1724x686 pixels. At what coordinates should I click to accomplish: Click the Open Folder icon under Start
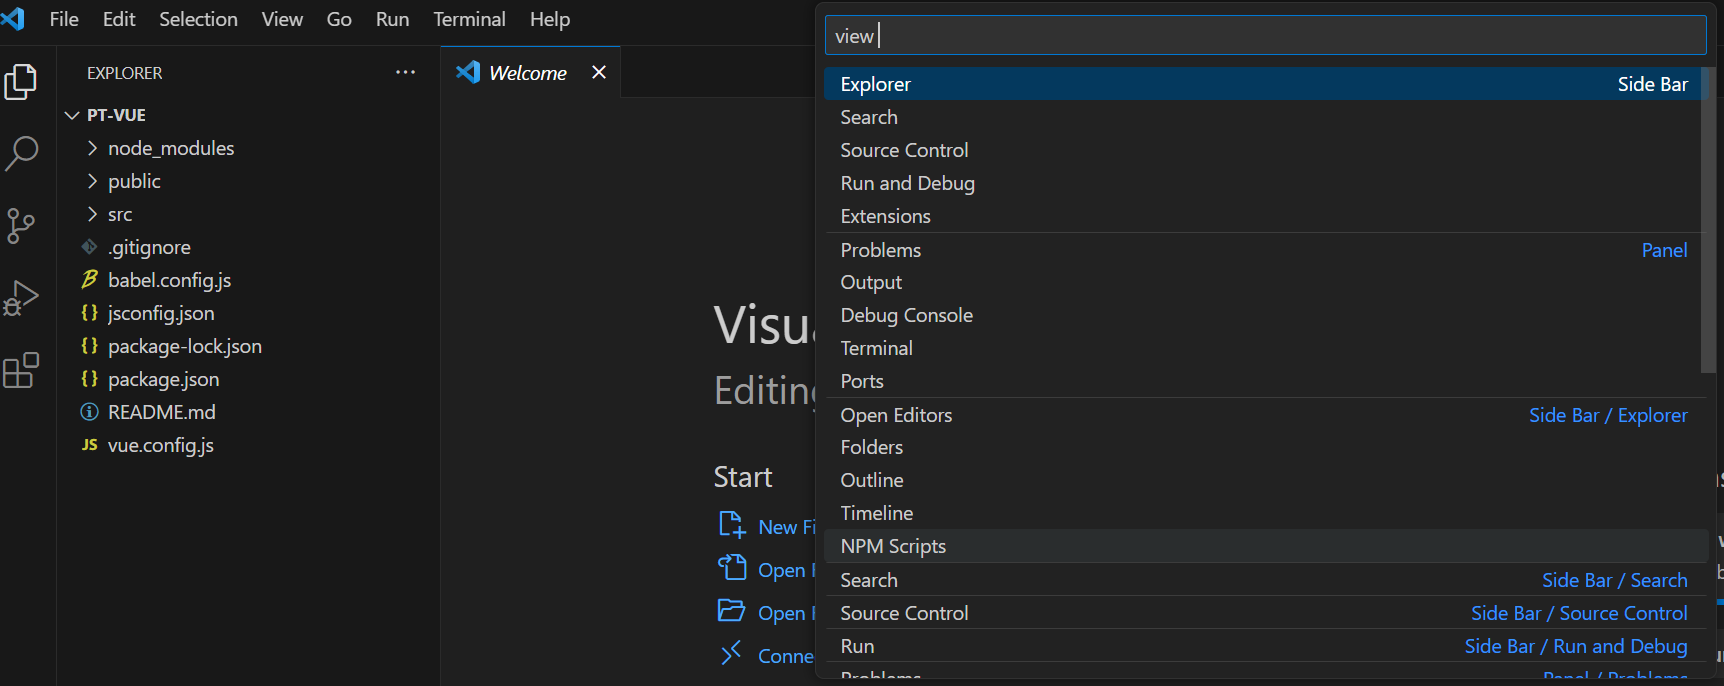(732, 611)
